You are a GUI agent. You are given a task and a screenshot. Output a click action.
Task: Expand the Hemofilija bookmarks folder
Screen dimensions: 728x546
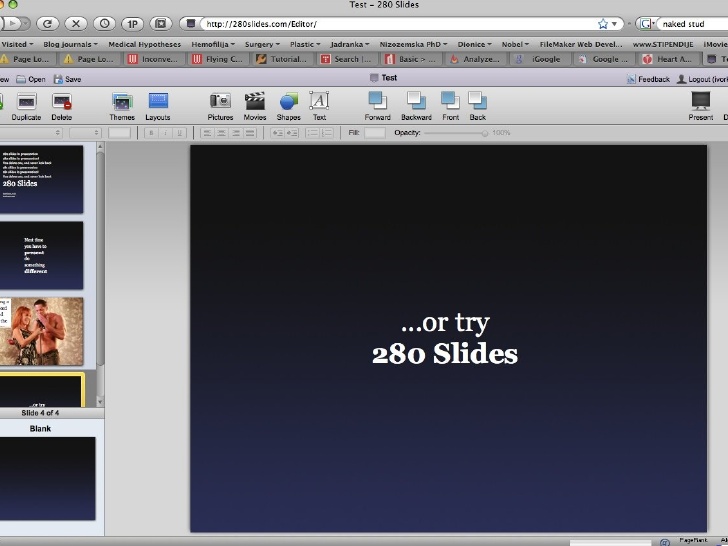tap(213, 44)
